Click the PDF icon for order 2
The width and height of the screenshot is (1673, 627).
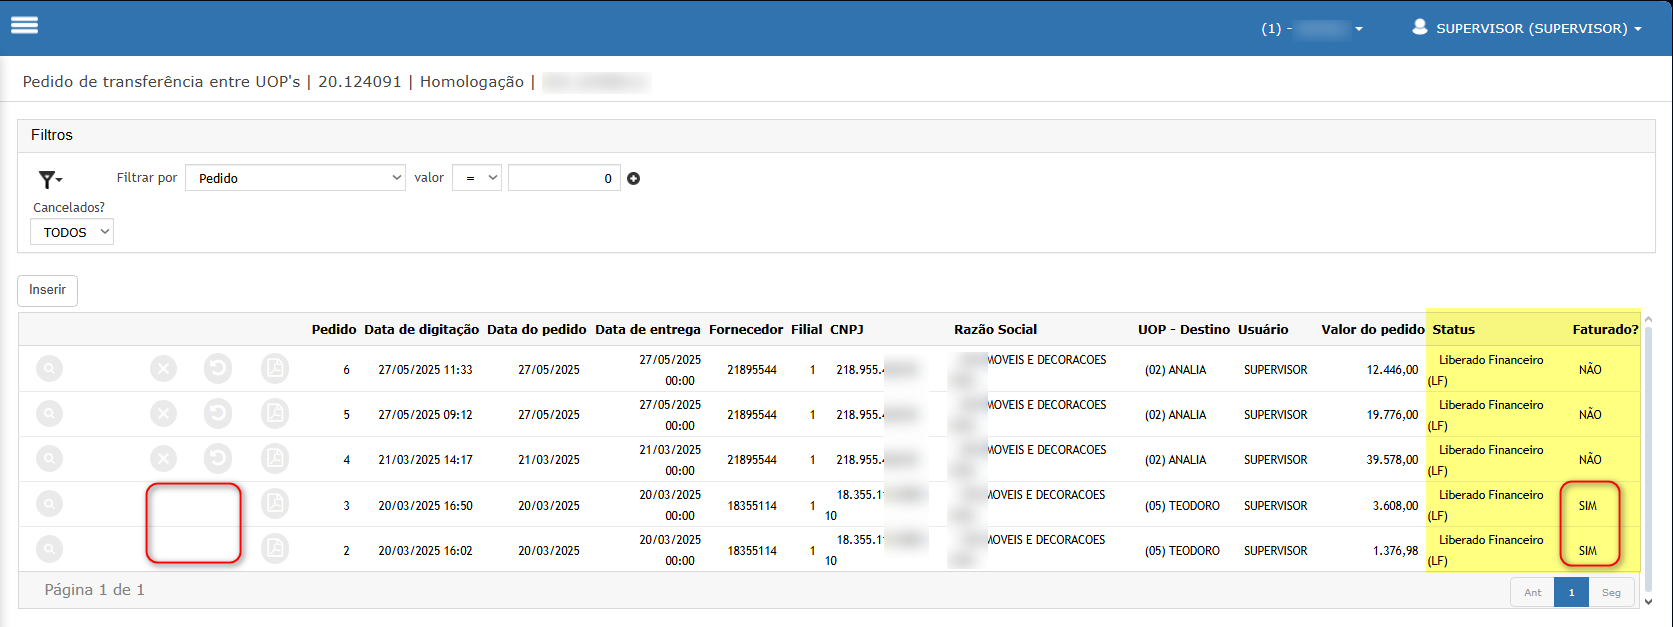275,549
